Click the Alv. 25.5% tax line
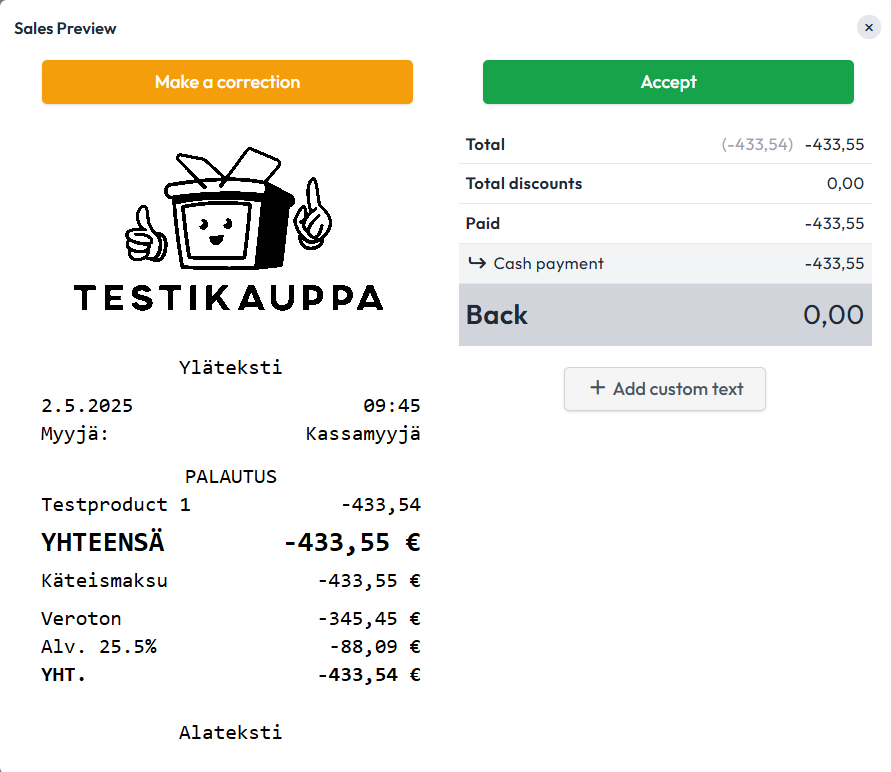 (x=231, y=646)
